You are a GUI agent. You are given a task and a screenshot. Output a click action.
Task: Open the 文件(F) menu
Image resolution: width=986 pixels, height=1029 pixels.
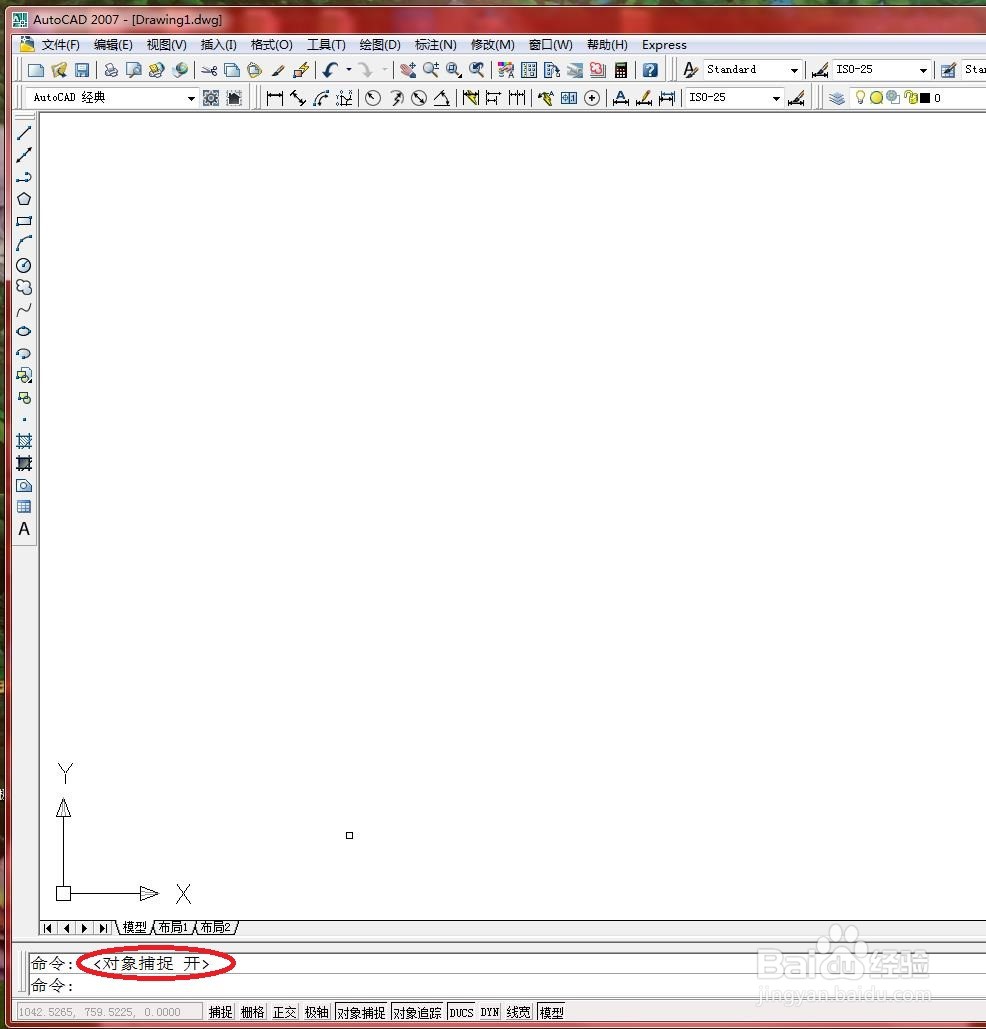[60, 45]
